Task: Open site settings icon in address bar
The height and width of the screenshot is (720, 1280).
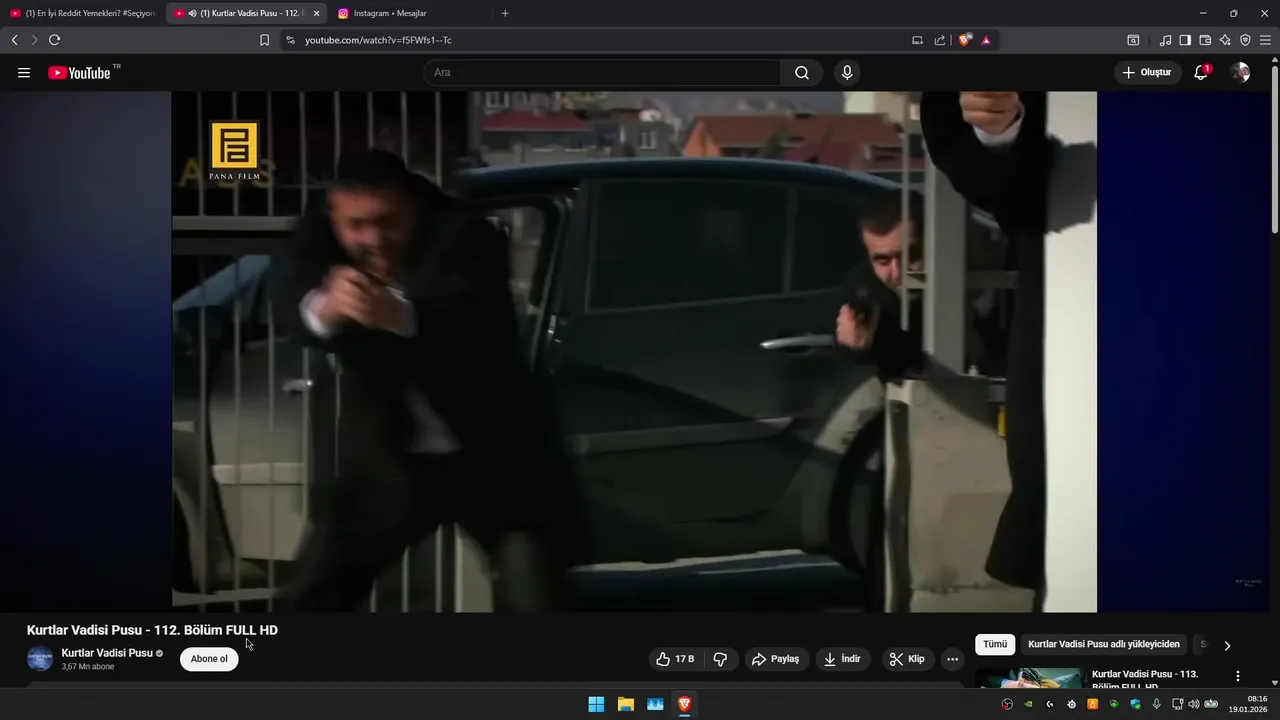Action: tap(290, 40)
